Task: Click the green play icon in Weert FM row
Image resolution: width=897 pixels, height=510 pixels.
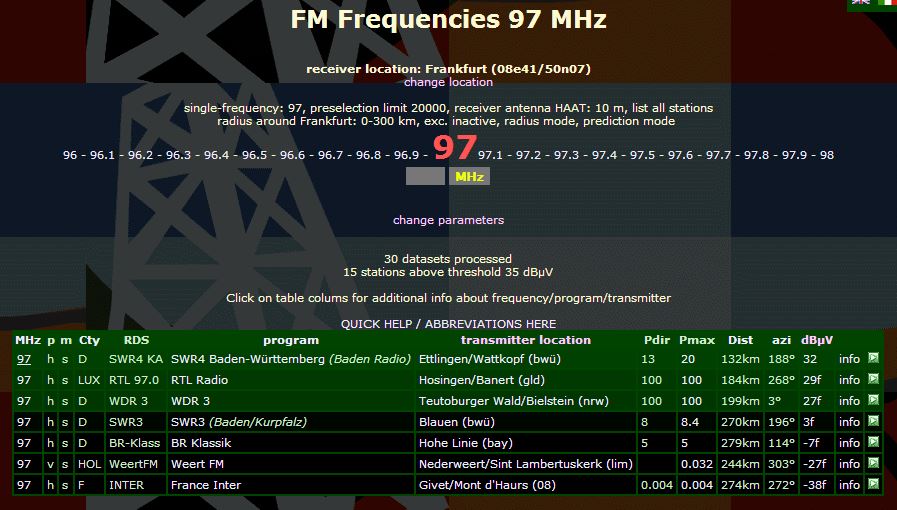Action: click(x=873, y=463)
